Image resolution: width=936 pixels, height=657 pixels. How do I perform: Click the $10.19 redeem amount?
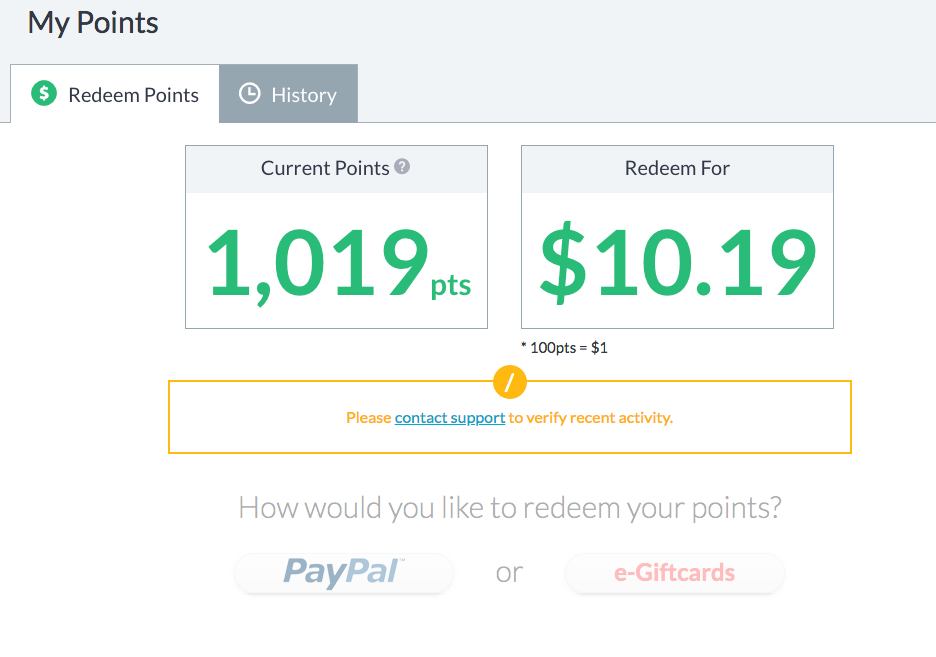click(678, 263)
